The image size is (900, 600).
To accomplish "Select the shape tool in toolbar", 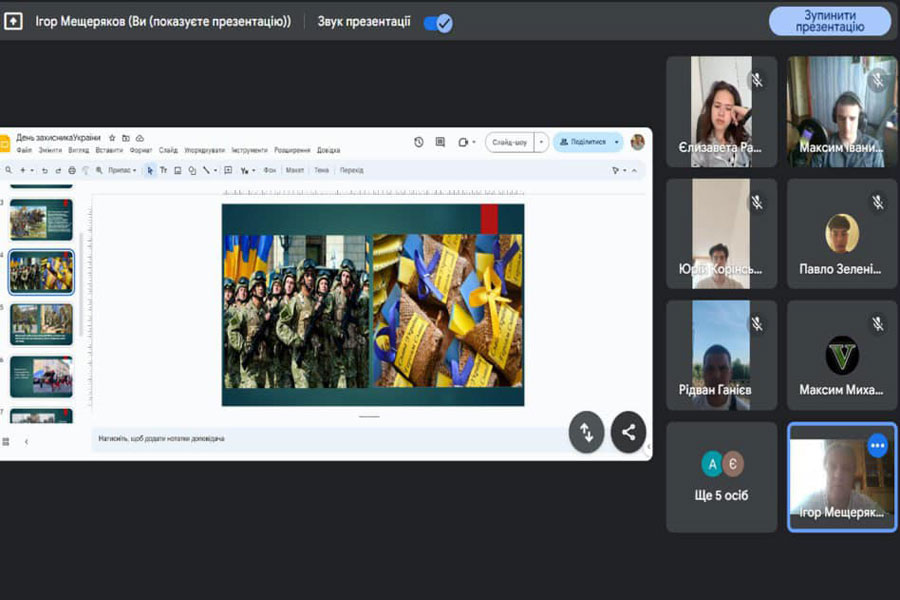I will pos(192,170).
